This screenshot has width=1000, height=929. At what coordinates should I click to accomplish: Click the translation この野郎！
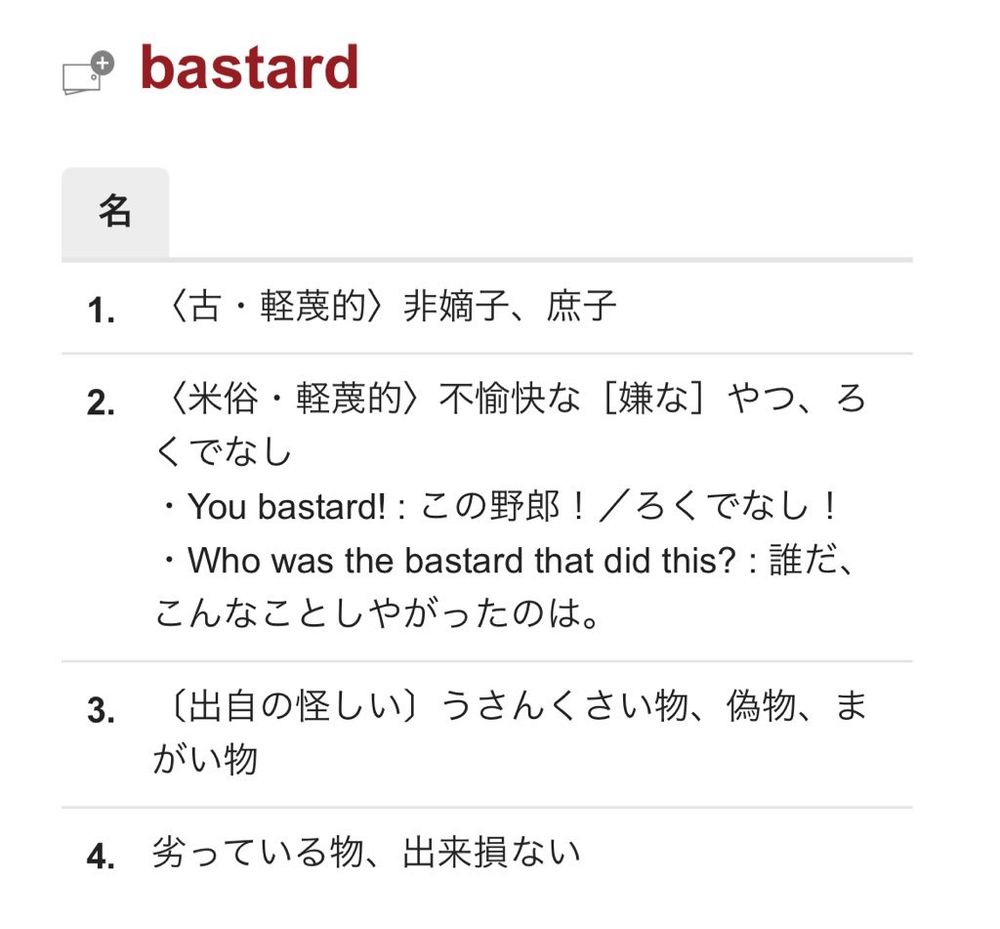point(504,506)
